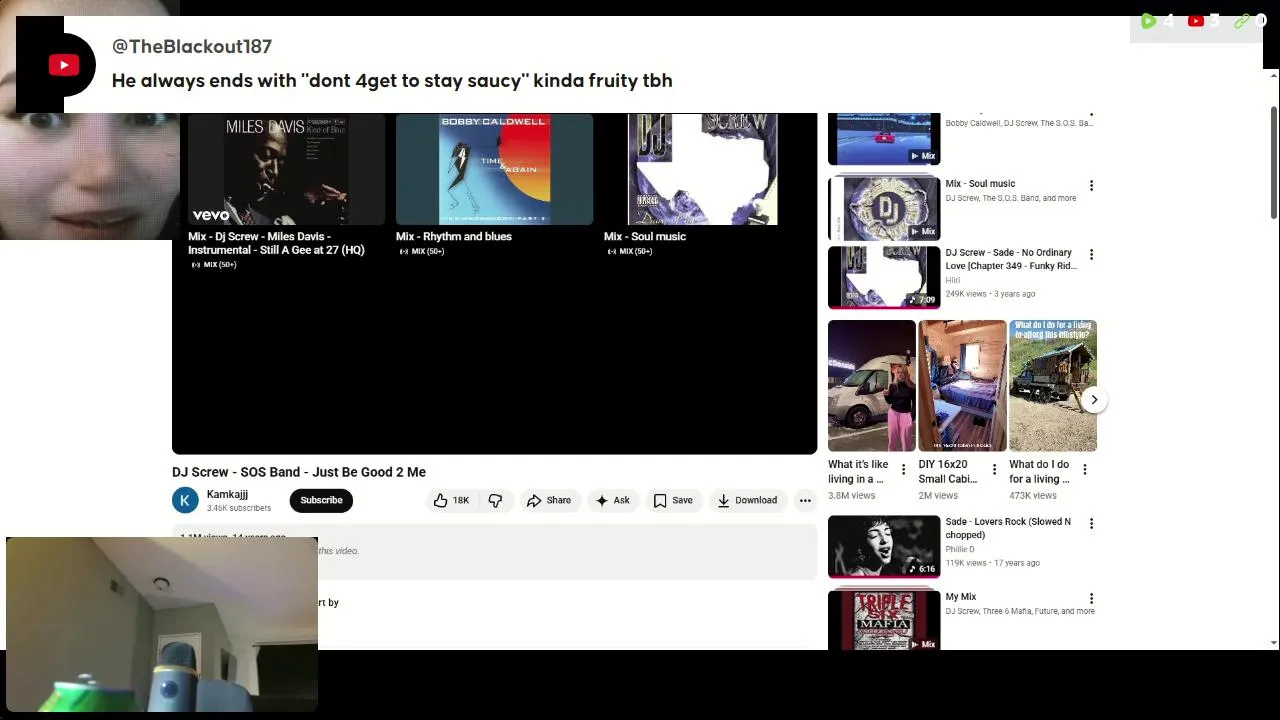Subscribe to the Kamkajjj channel
1280x720 pixels.
coord(321,500)
